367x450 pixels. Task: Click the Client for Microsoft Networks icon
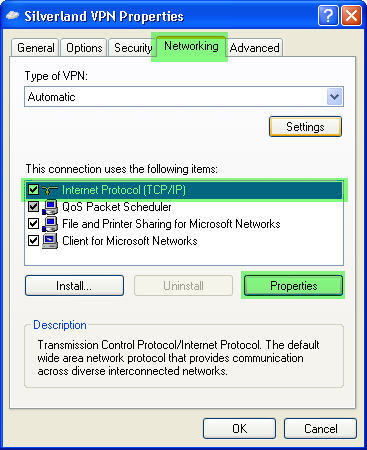pos(50,241)
